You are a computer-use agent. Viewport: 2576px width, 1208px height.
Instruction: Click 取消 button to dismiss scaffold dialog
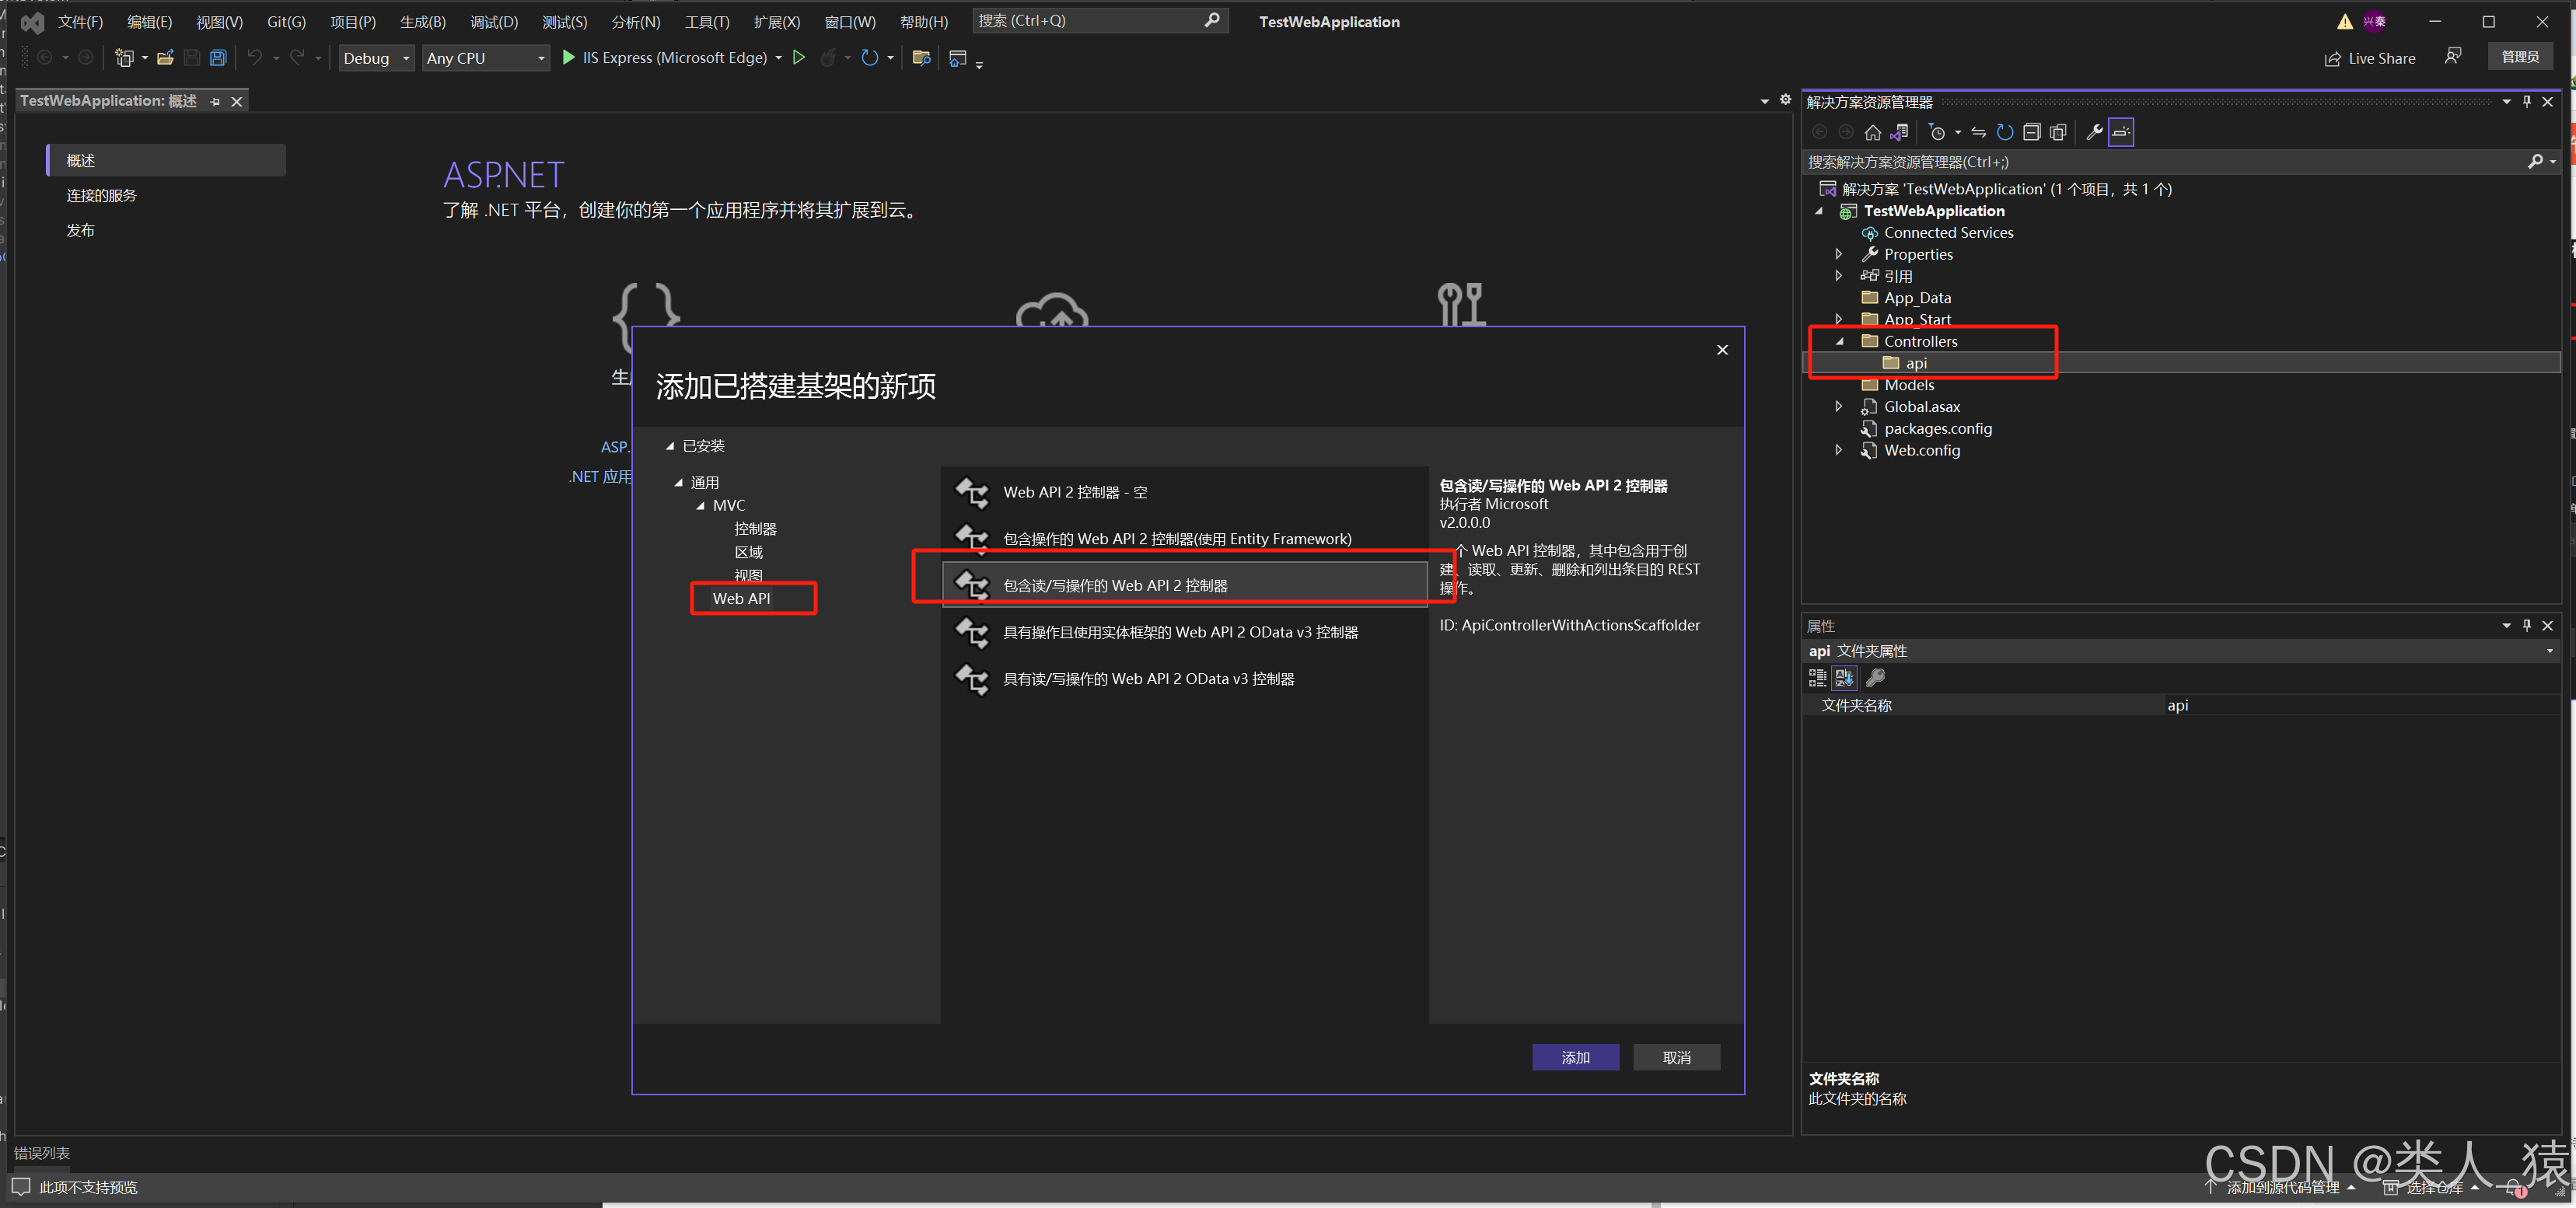pos(1676,1056)
